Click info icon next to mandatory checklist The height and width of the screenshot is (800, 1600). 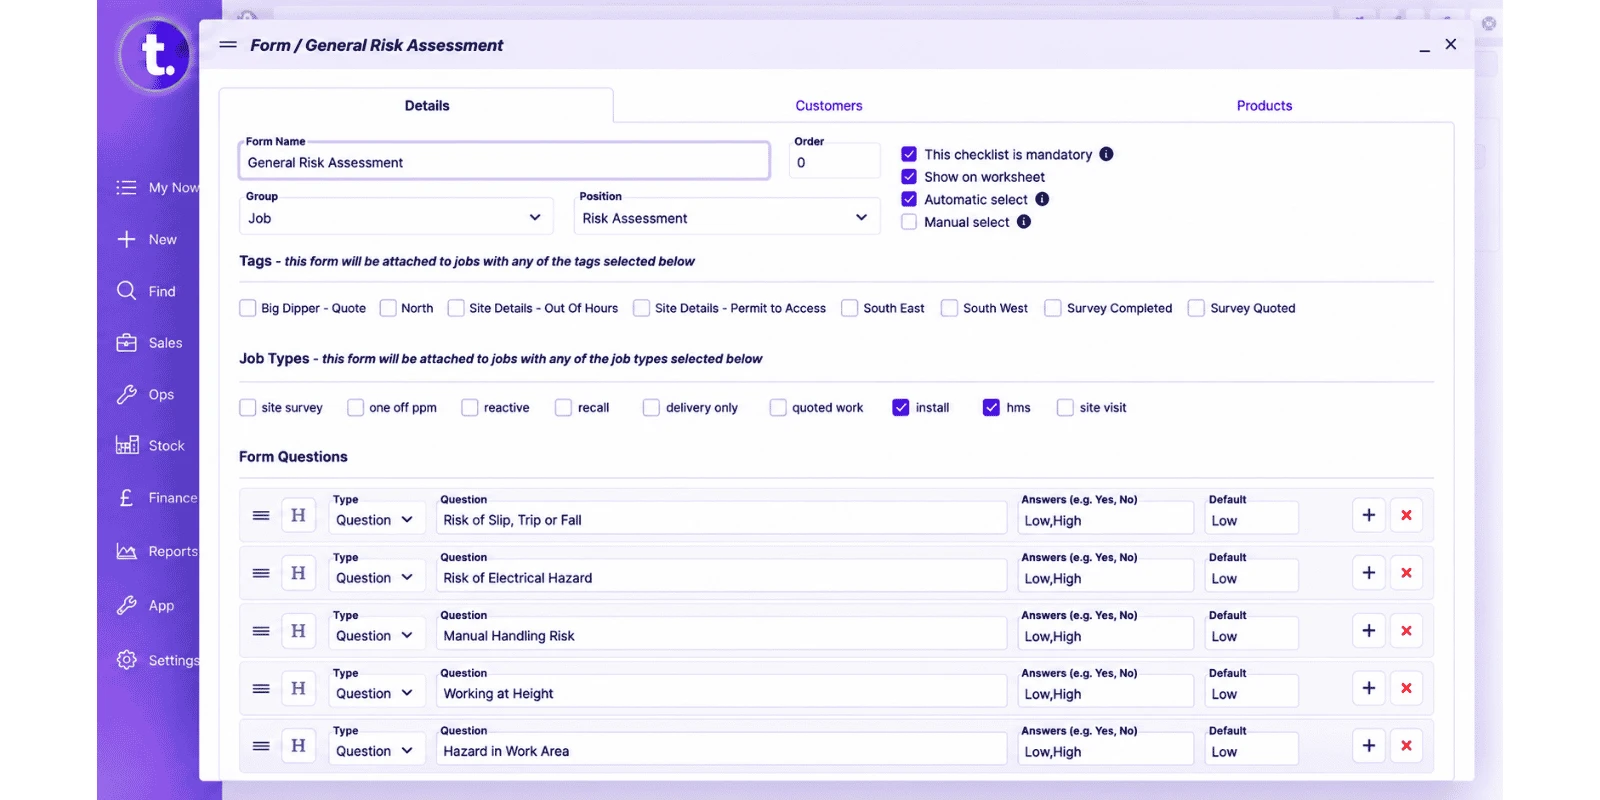(1106, 154)
